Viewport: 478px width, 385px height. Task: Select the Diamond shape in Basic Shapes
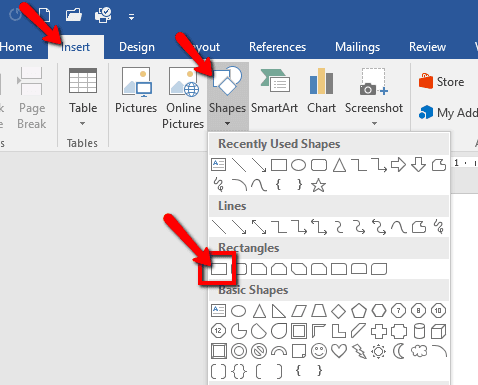tap(339, 311)
